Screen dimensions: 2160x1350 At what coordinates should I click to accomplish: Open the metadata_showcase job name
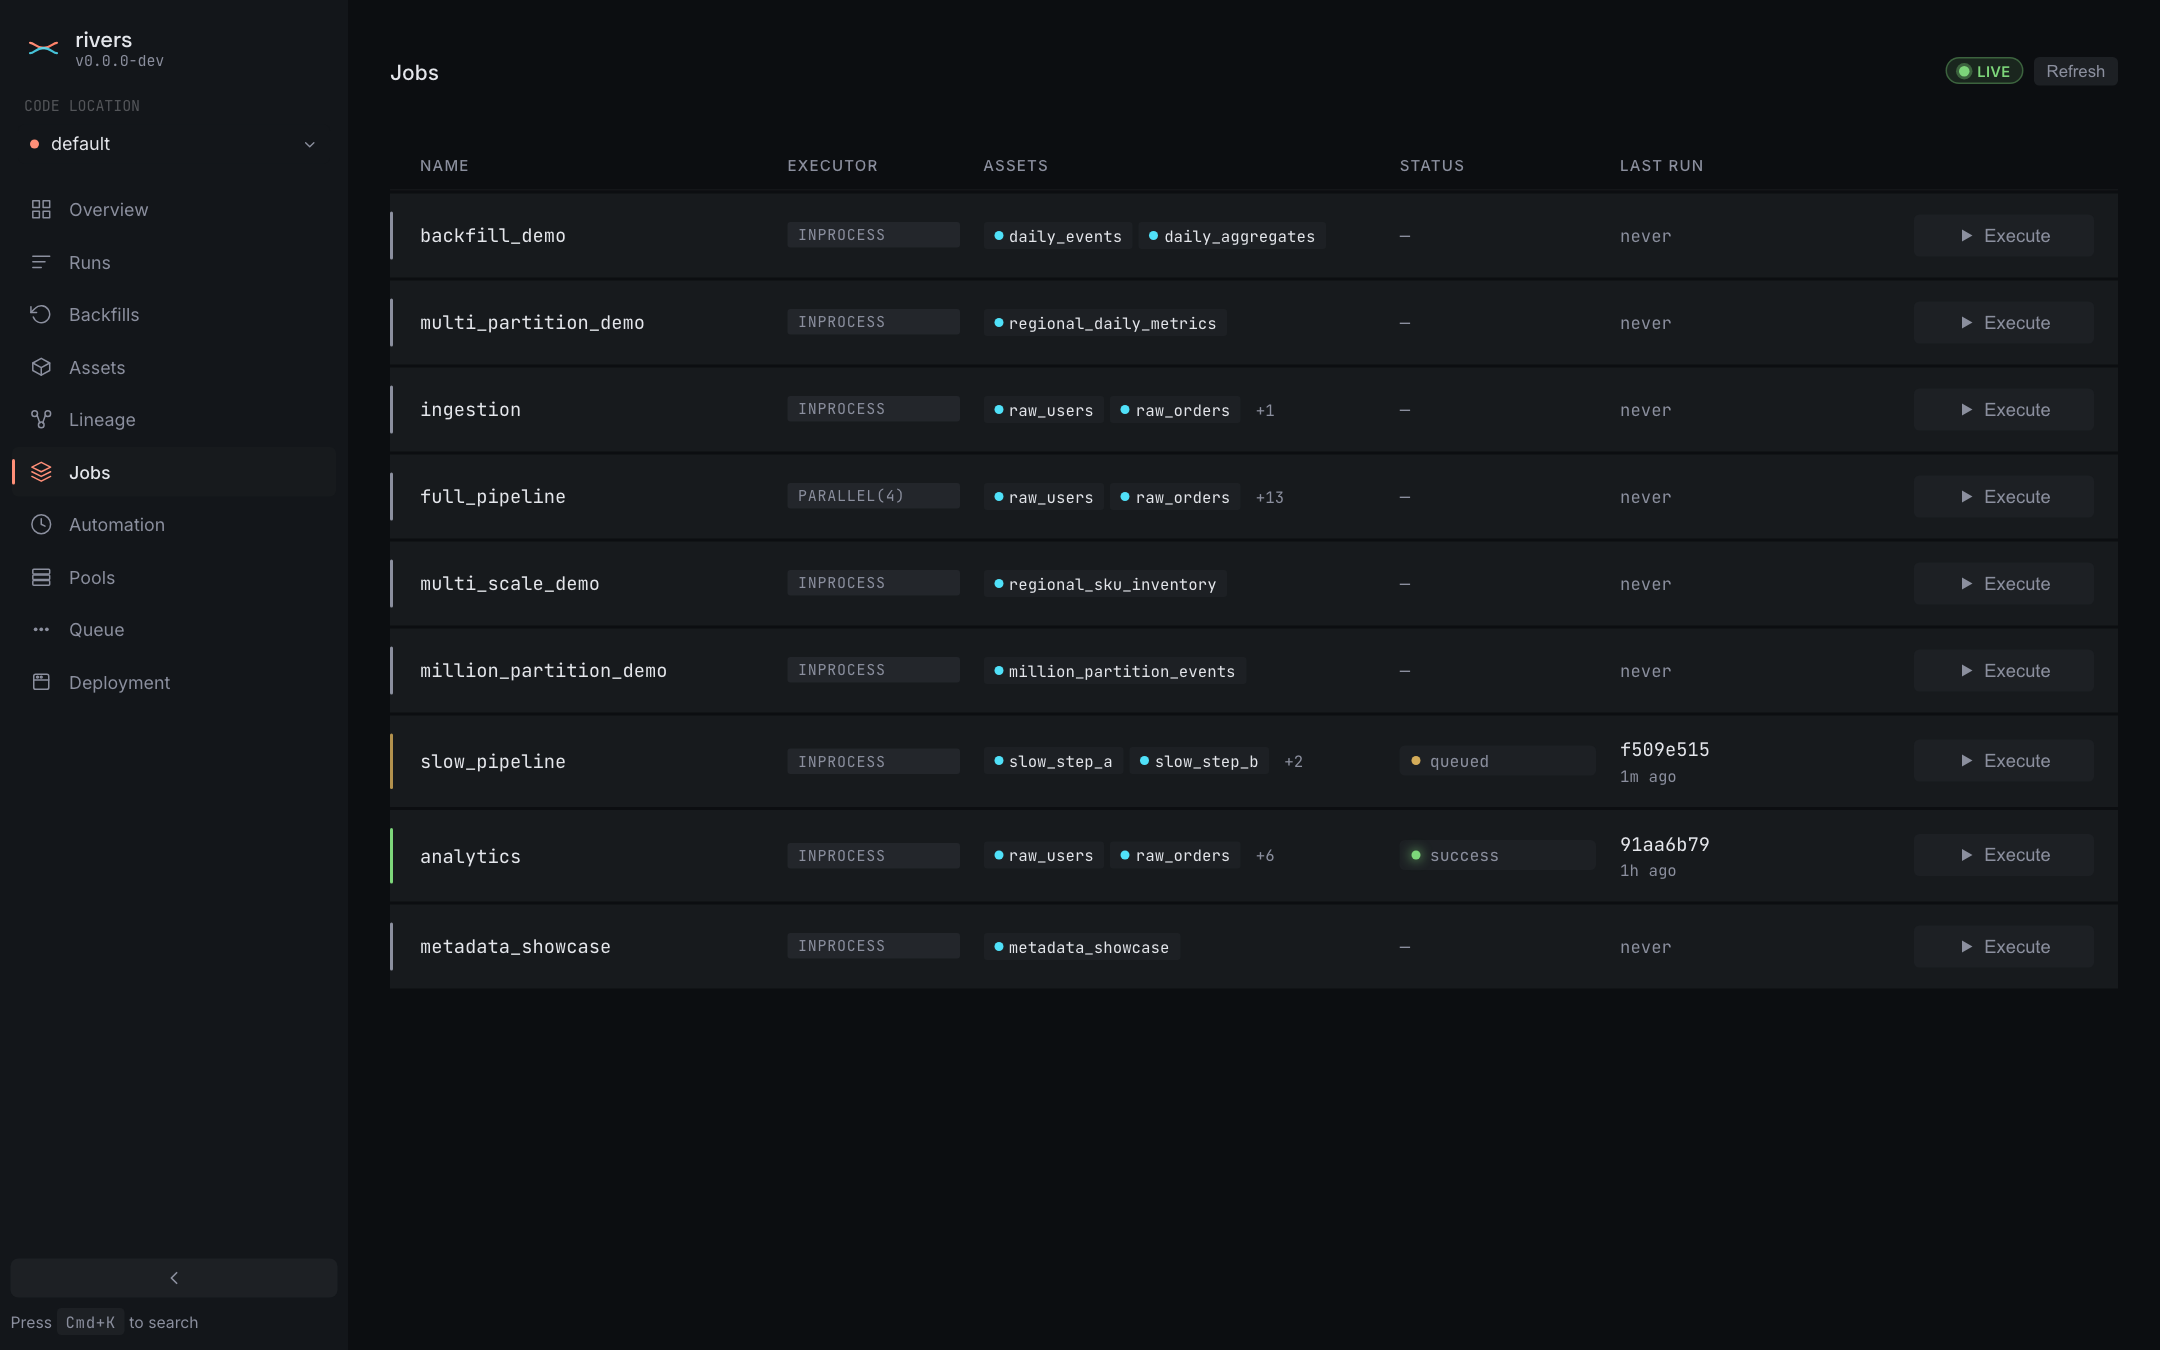[x=515, y=947]
